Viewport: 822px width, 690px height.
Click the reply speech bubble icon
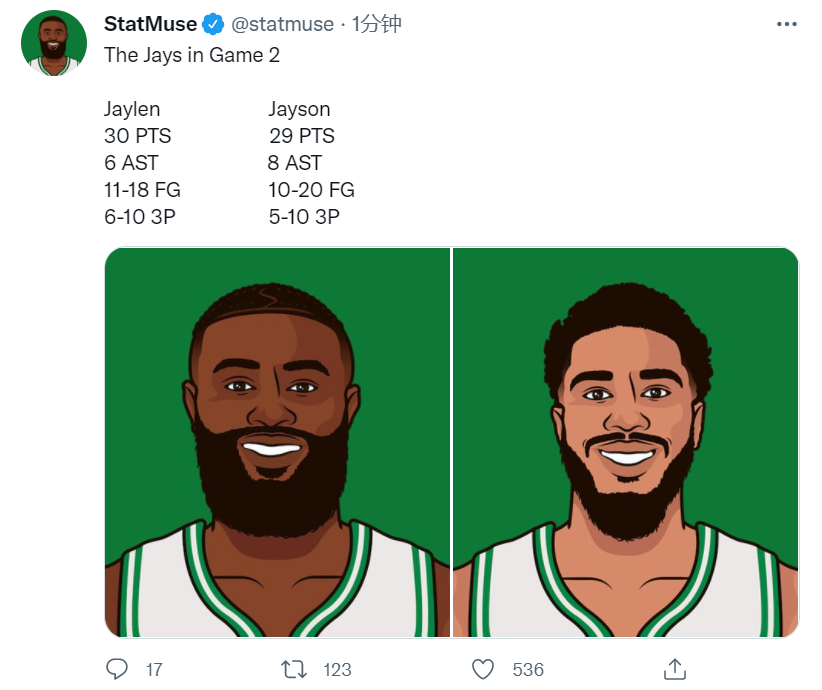click(x=116, y=669)
